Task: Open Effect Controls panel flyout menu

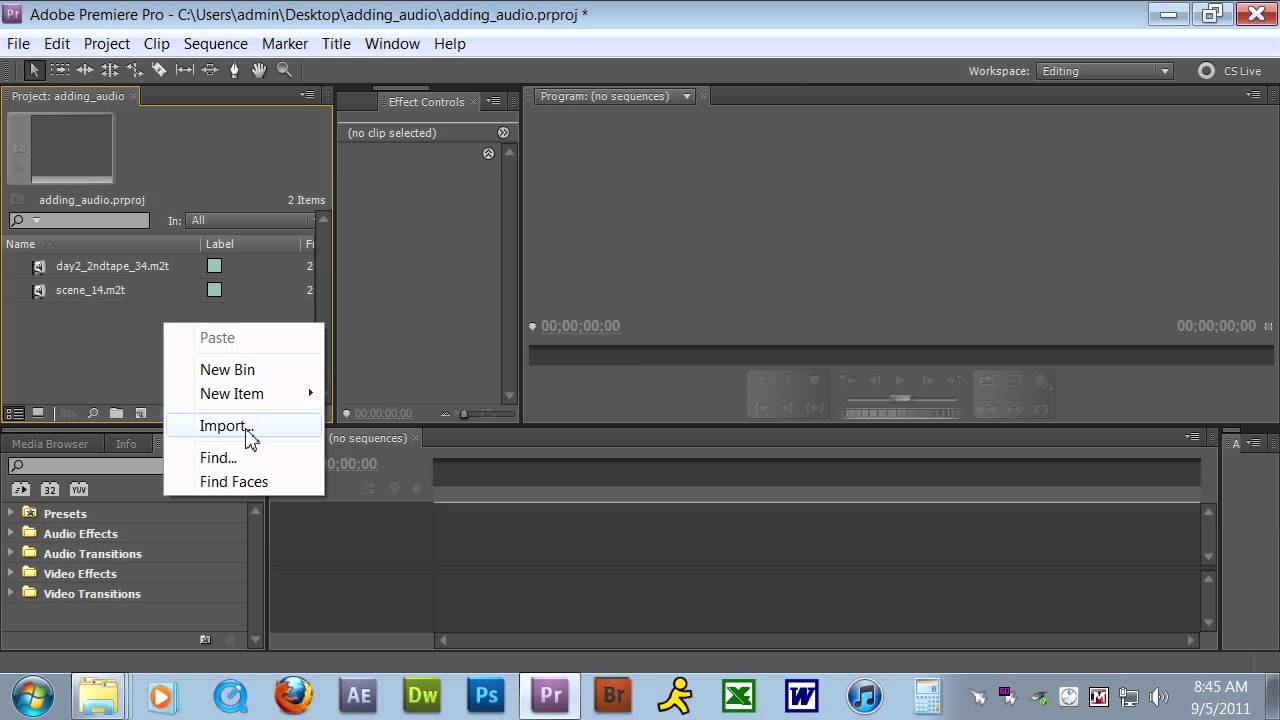Action: click(493, 101)
